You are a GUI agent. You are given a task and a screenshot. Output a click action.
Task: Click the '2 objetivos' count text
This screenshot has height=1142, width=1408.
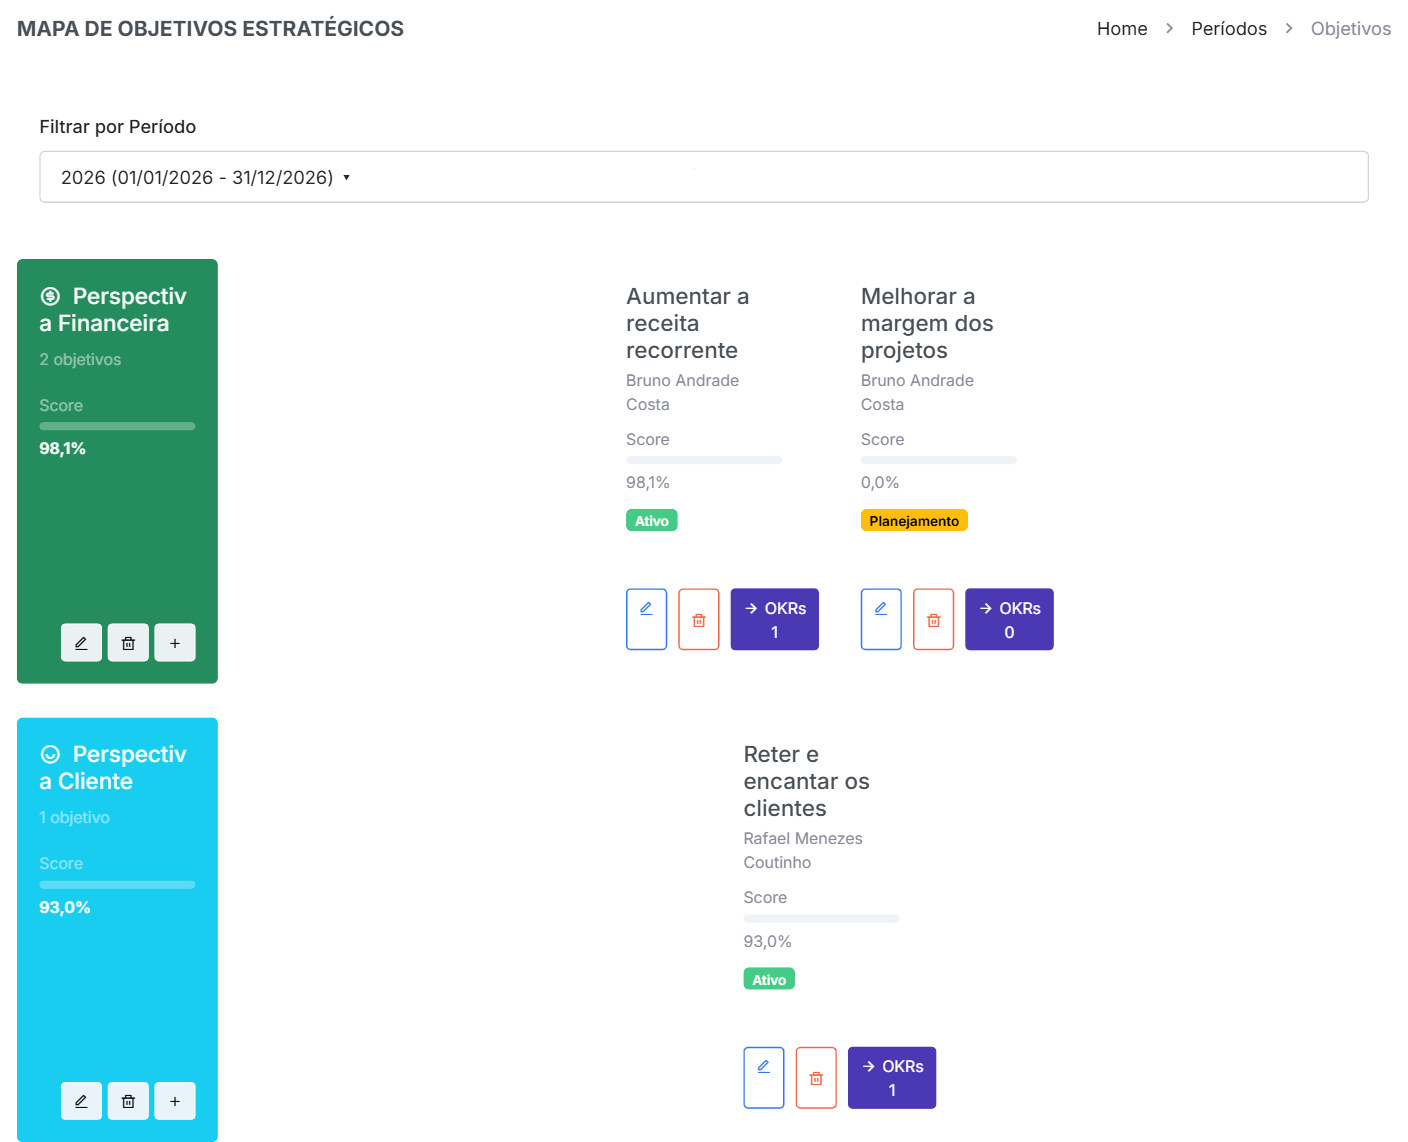click(80, 360)
